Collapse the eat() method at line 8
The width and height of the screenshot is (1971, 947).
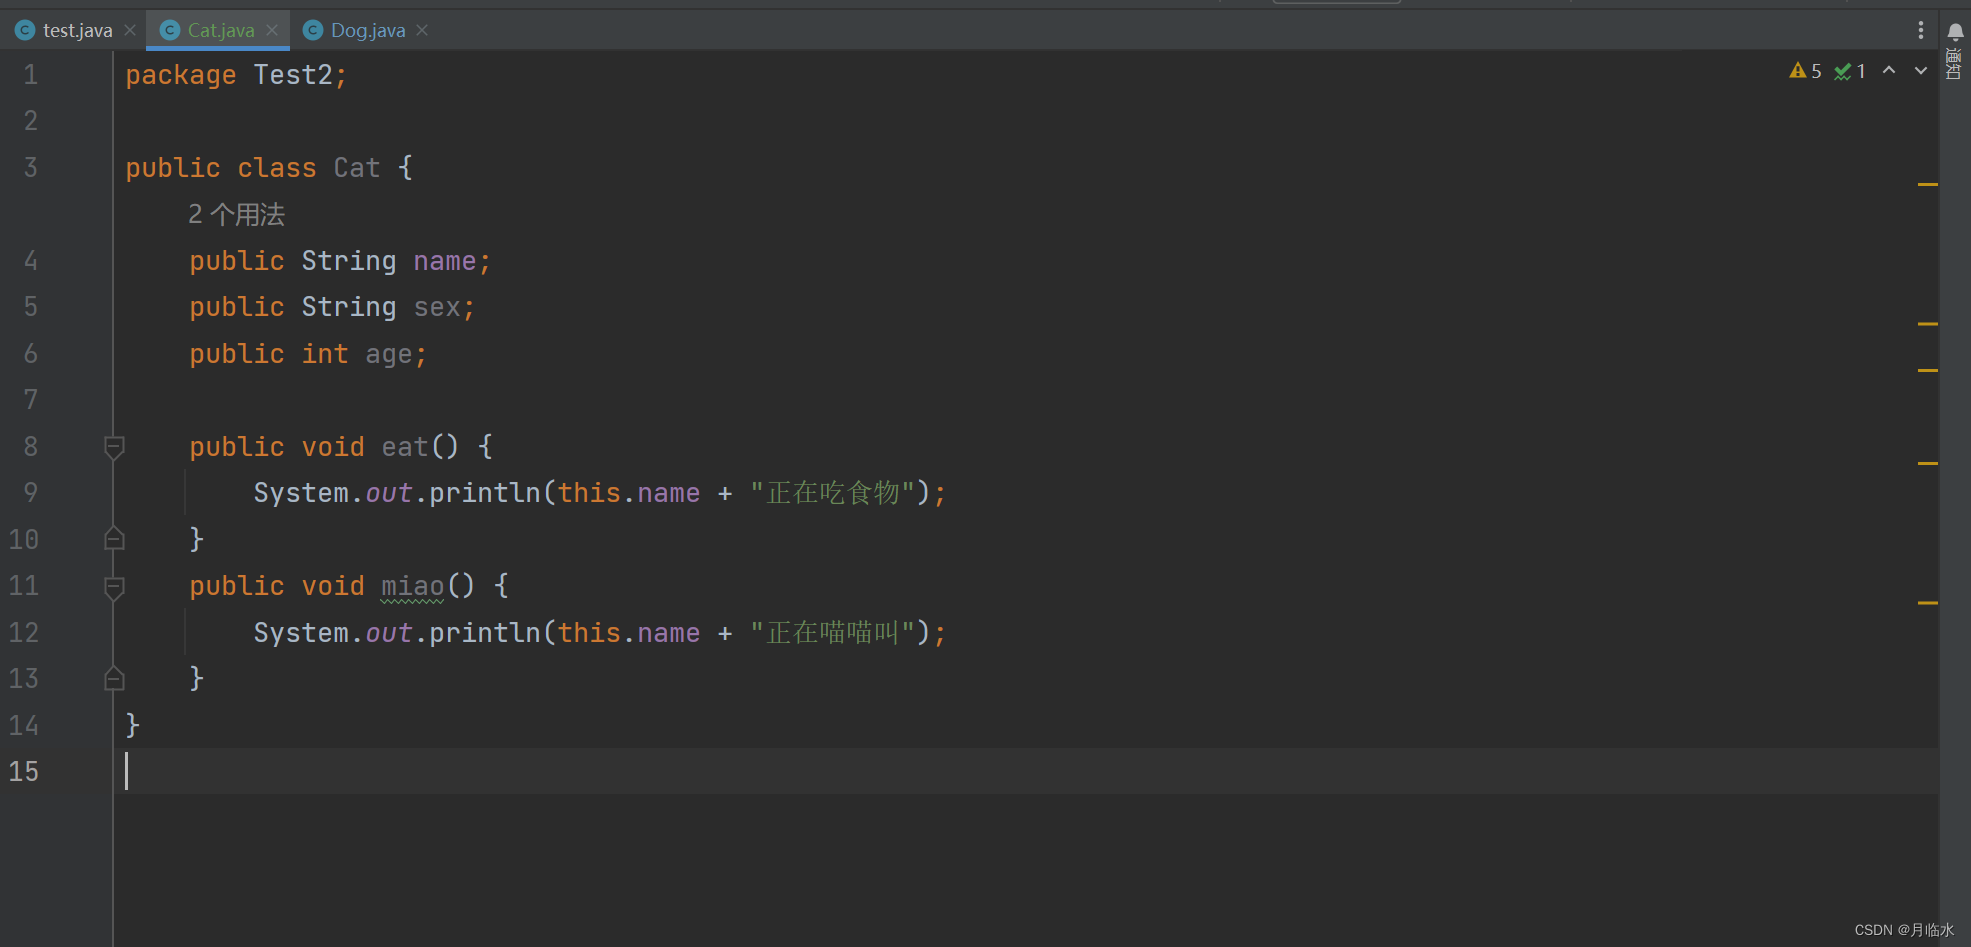point(114,447)
